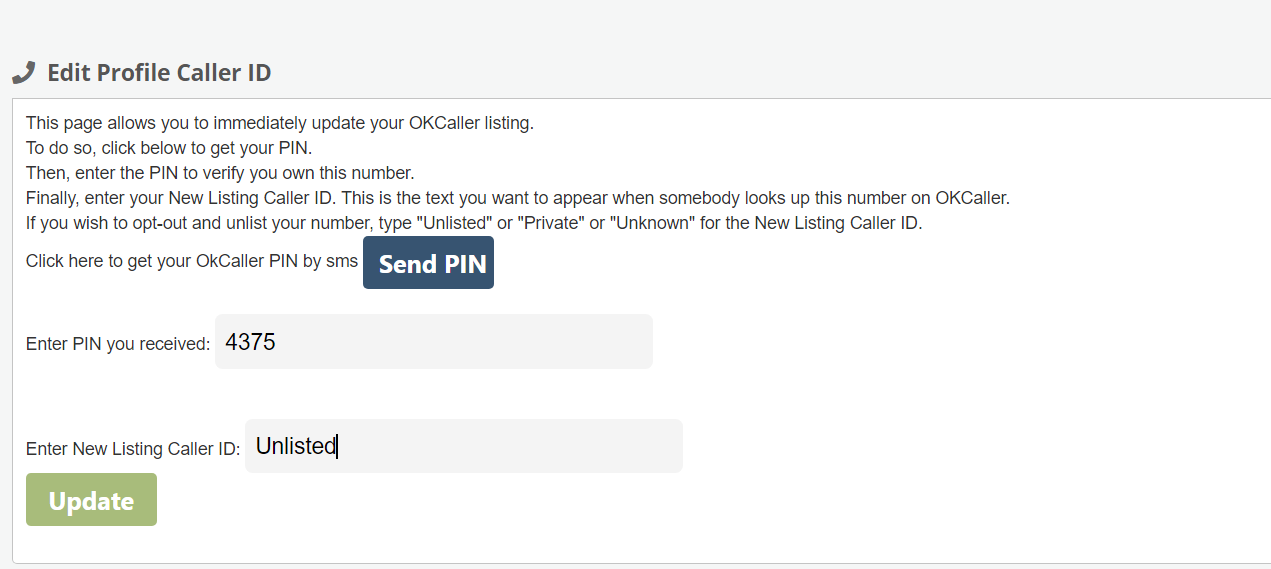Image resolution: width=1271 pixels, height=569 pixels.
Task: Select the 'Enter PIN you received:' label
Action: [x=118, y=344]
